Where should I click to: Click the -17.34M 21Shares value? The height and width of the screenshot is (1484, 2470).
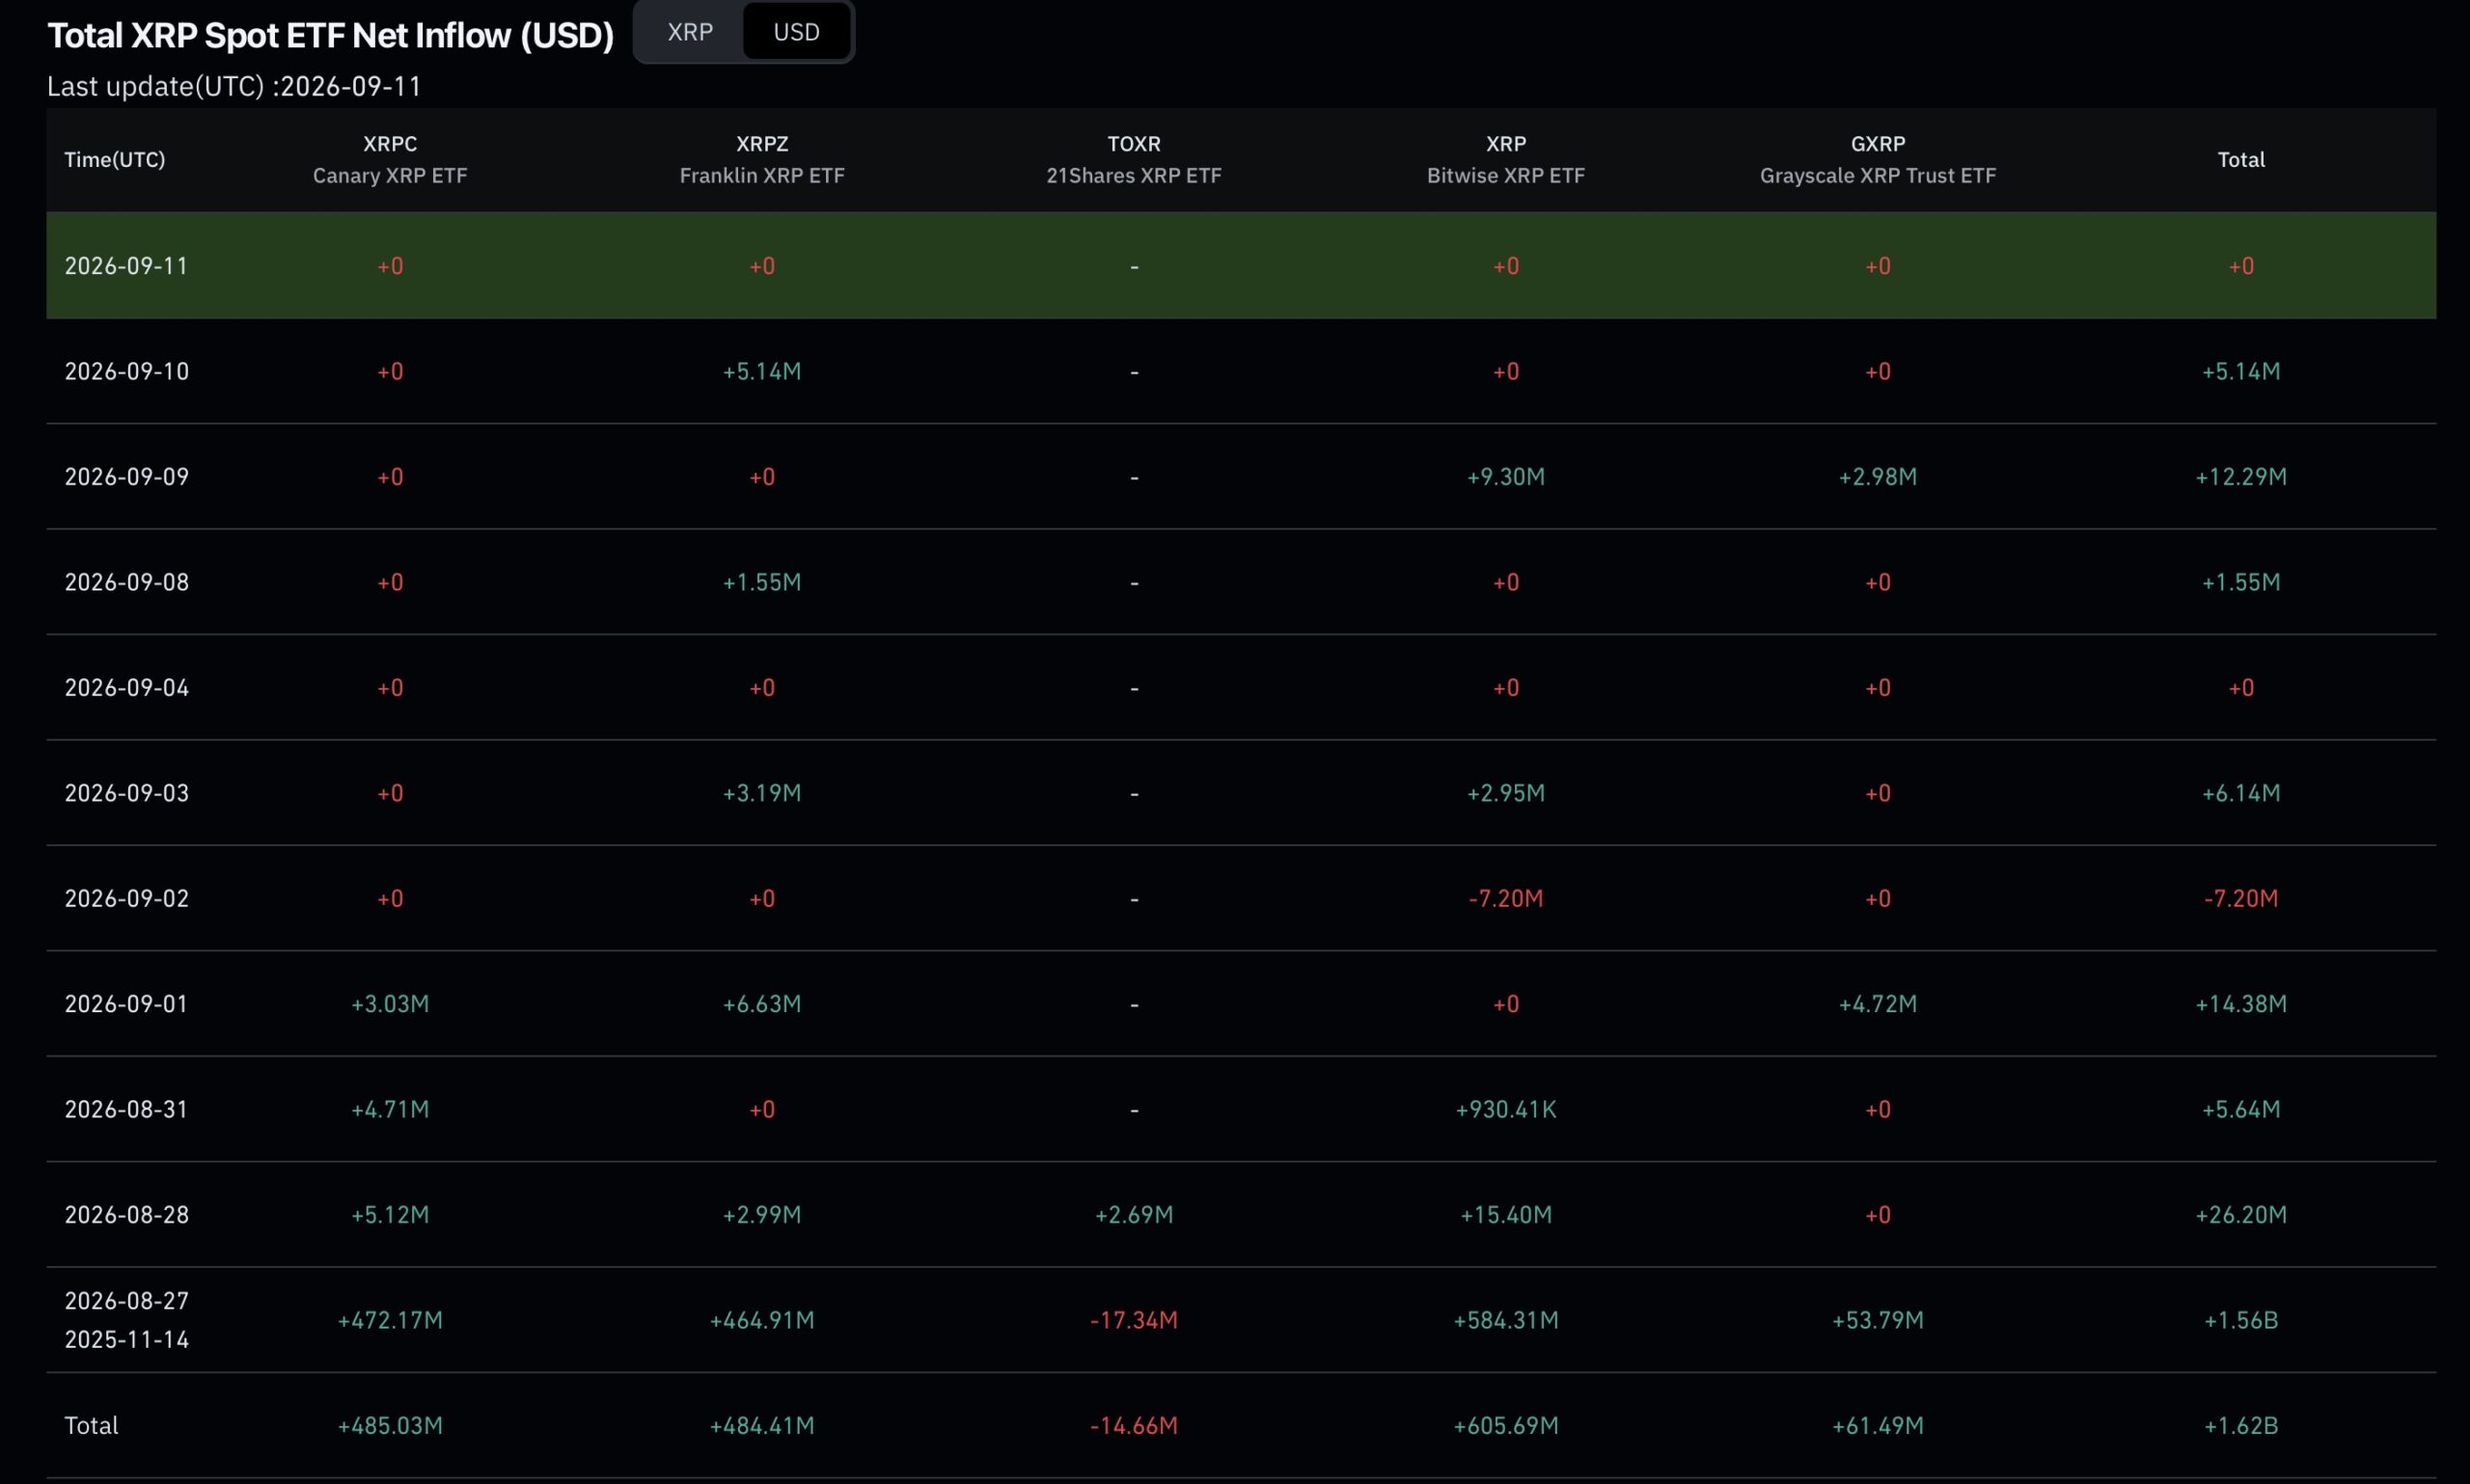coord(1134,1320)
